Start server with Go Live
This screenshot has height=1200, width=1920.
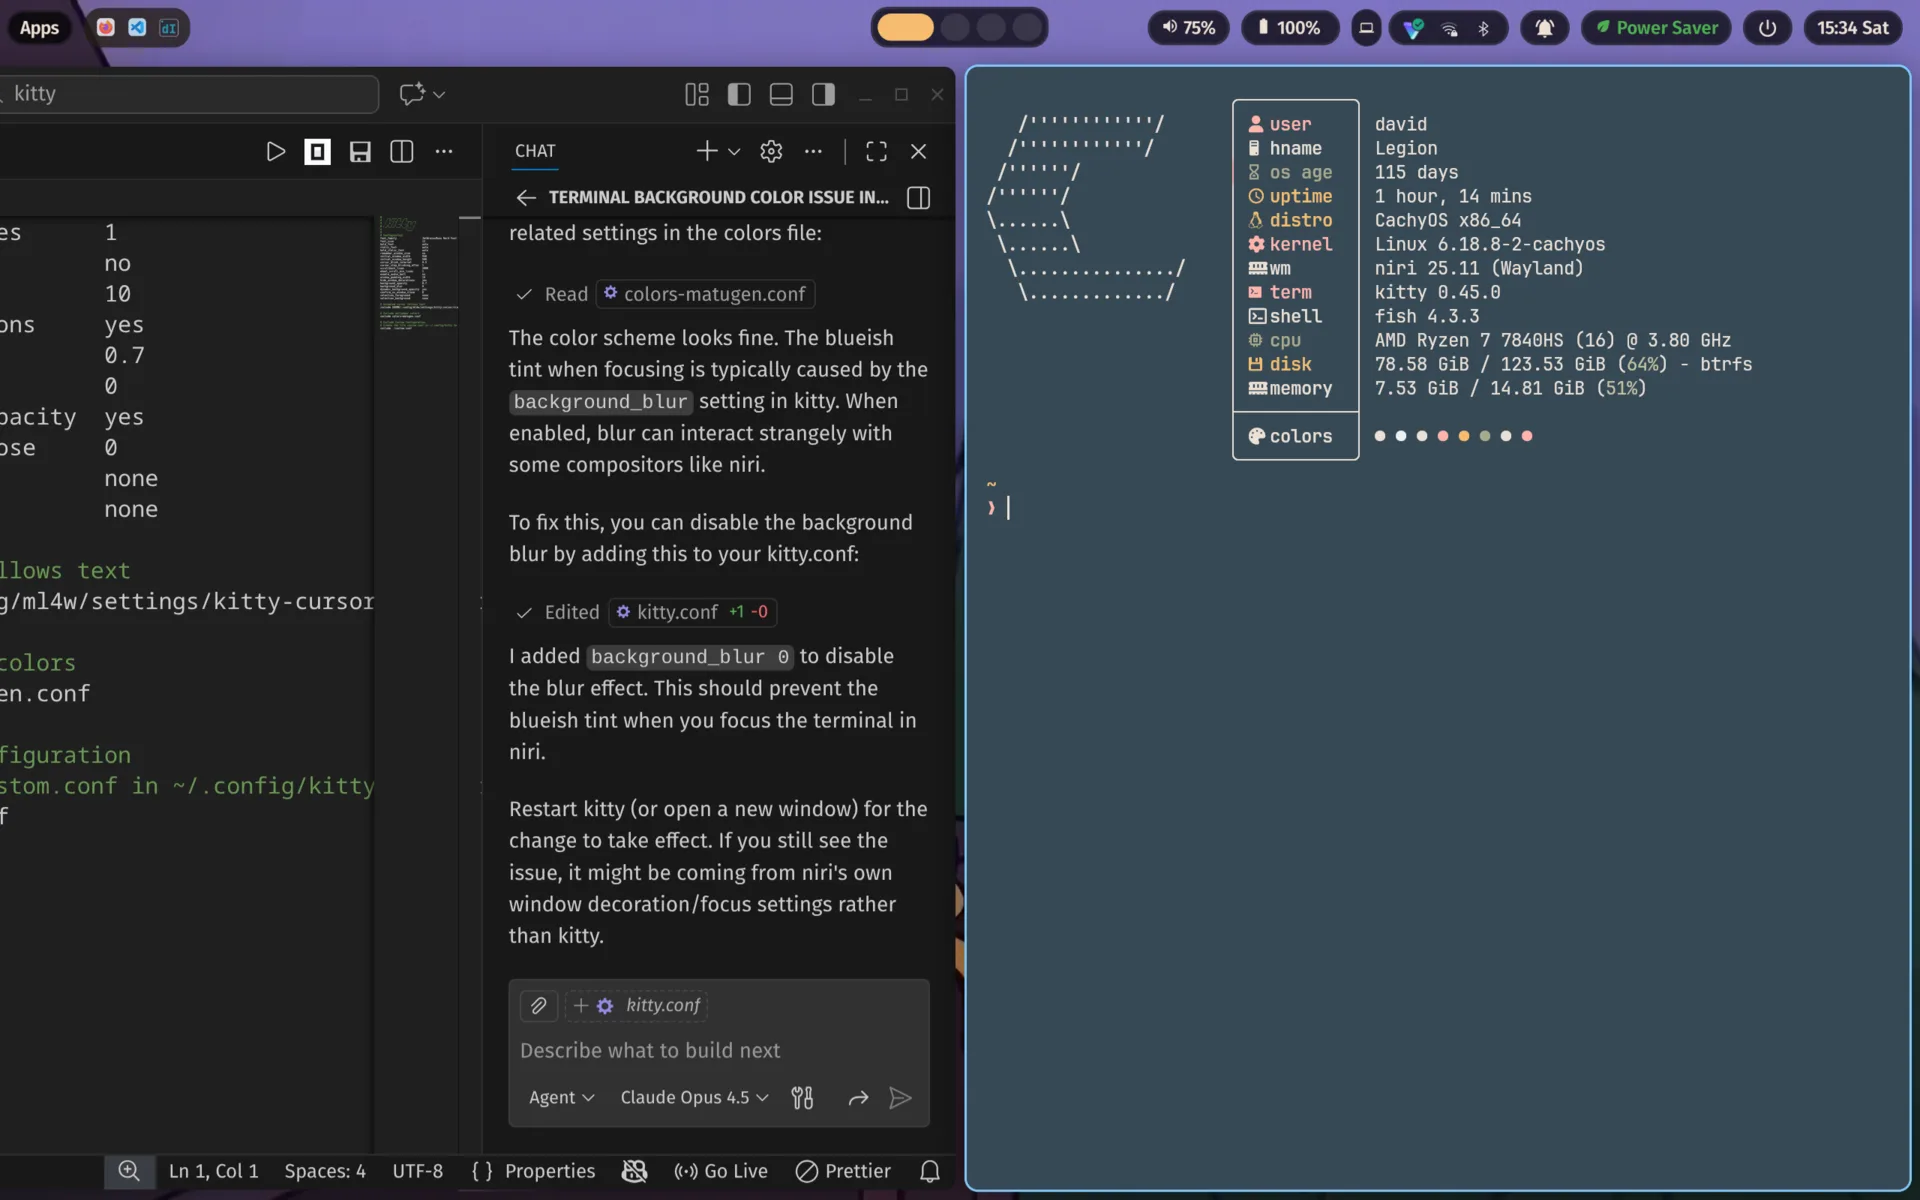721,1171
